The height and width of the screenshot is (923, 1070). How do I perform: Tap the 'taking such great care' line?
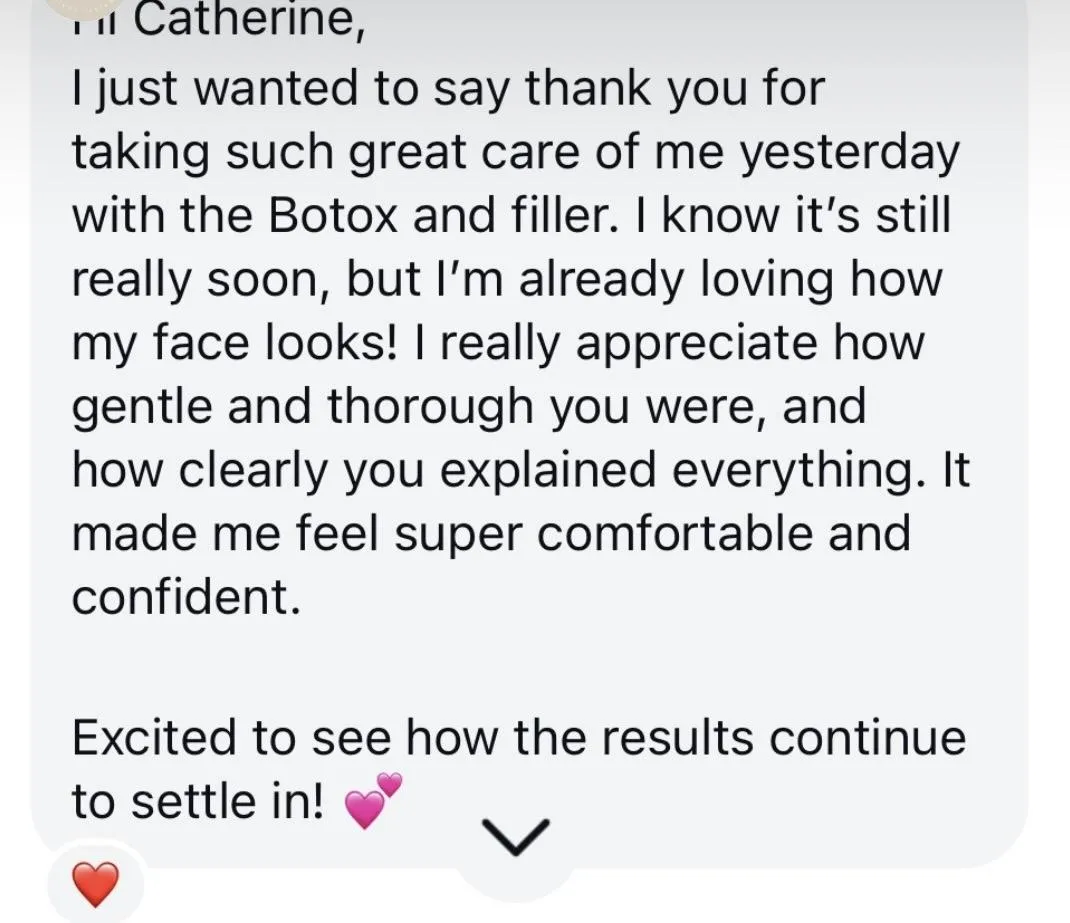[x=515, y=153]
